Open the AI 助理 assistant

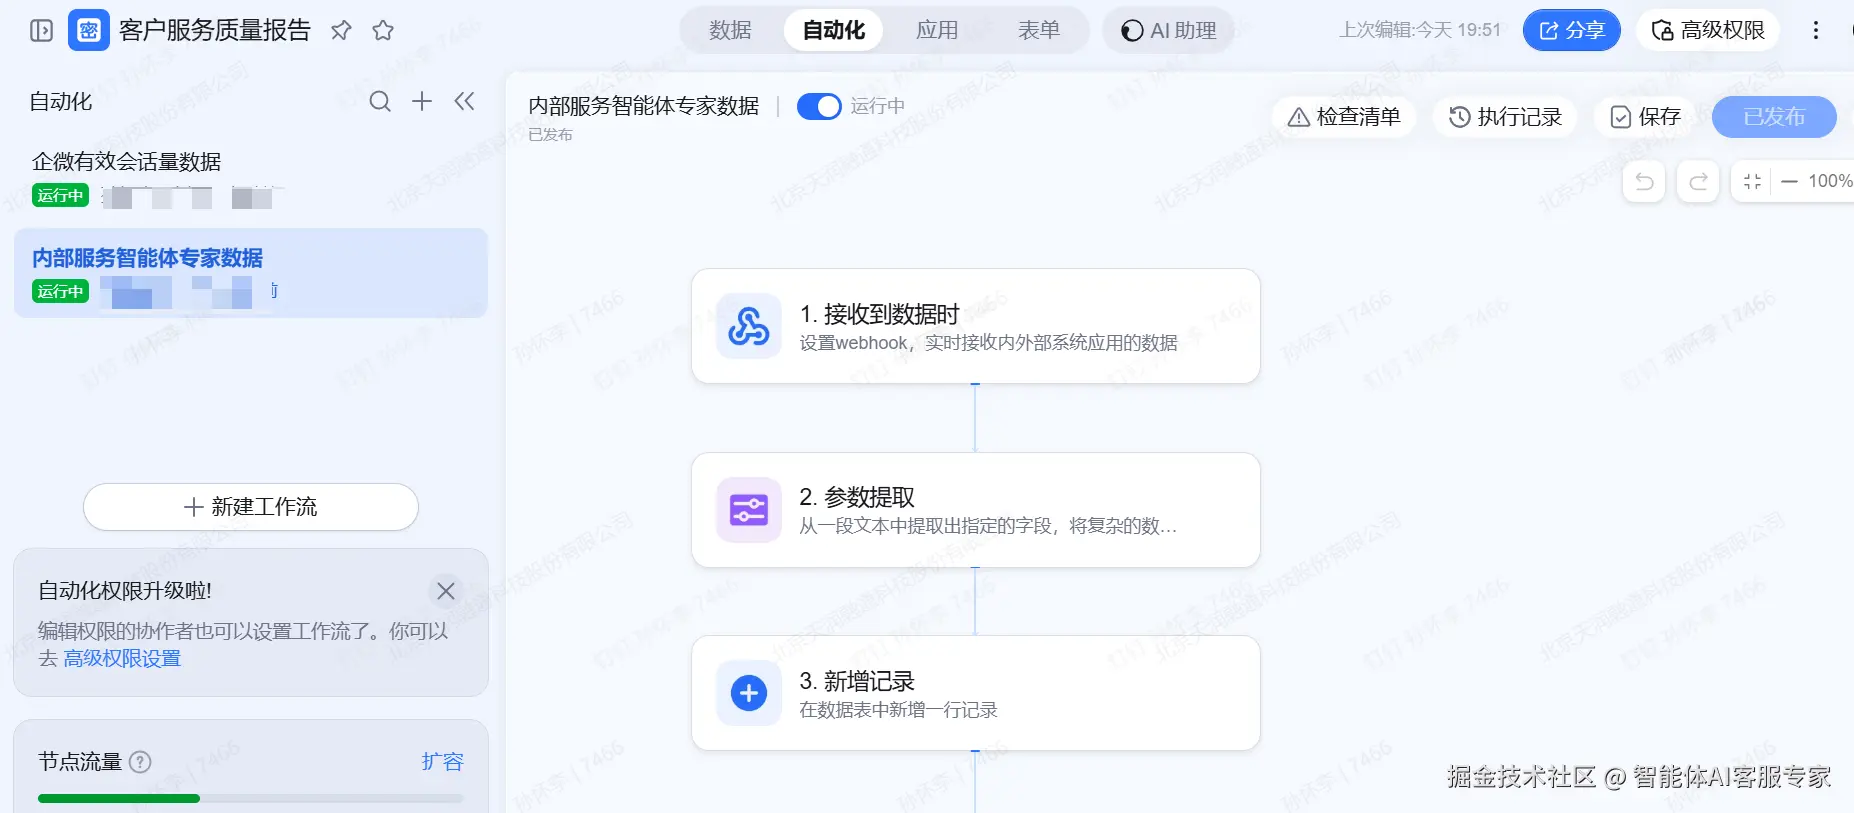(x=1168, y=30)
